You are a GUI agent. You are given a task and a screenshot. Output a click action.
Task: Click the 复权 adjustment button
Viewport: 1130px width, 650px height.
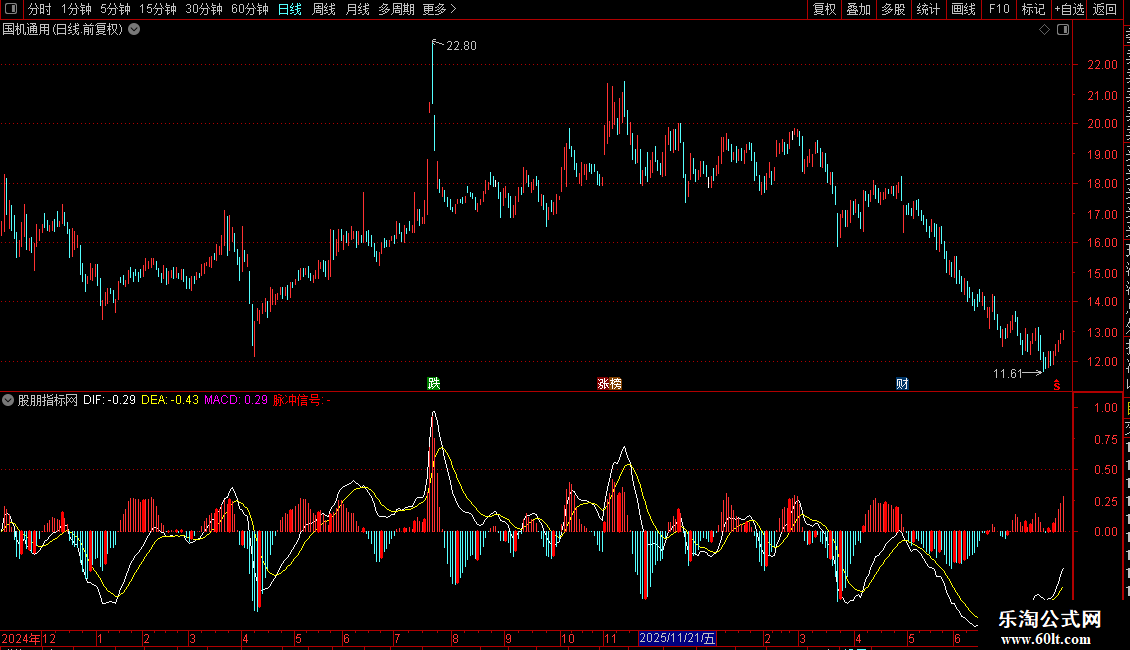pyautogui.click(x=824, y=9)
